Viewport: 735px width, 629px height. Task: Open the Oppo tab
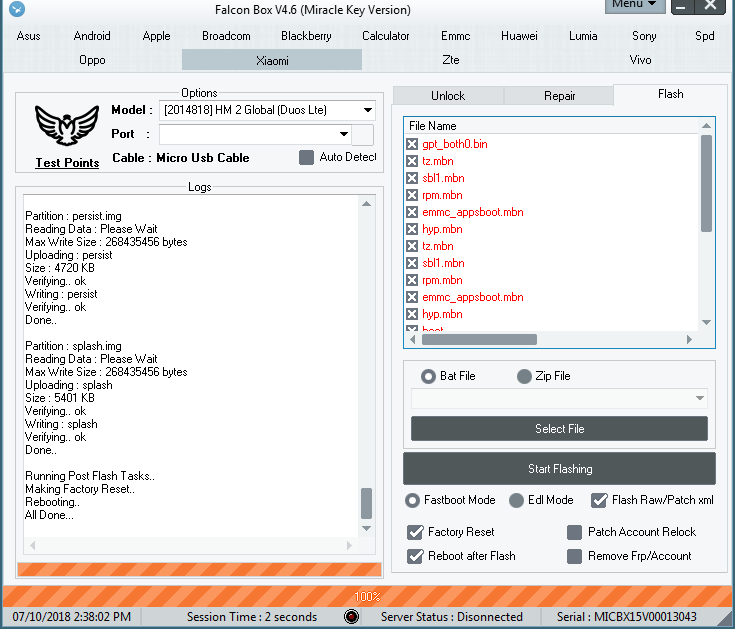point(92,60)
